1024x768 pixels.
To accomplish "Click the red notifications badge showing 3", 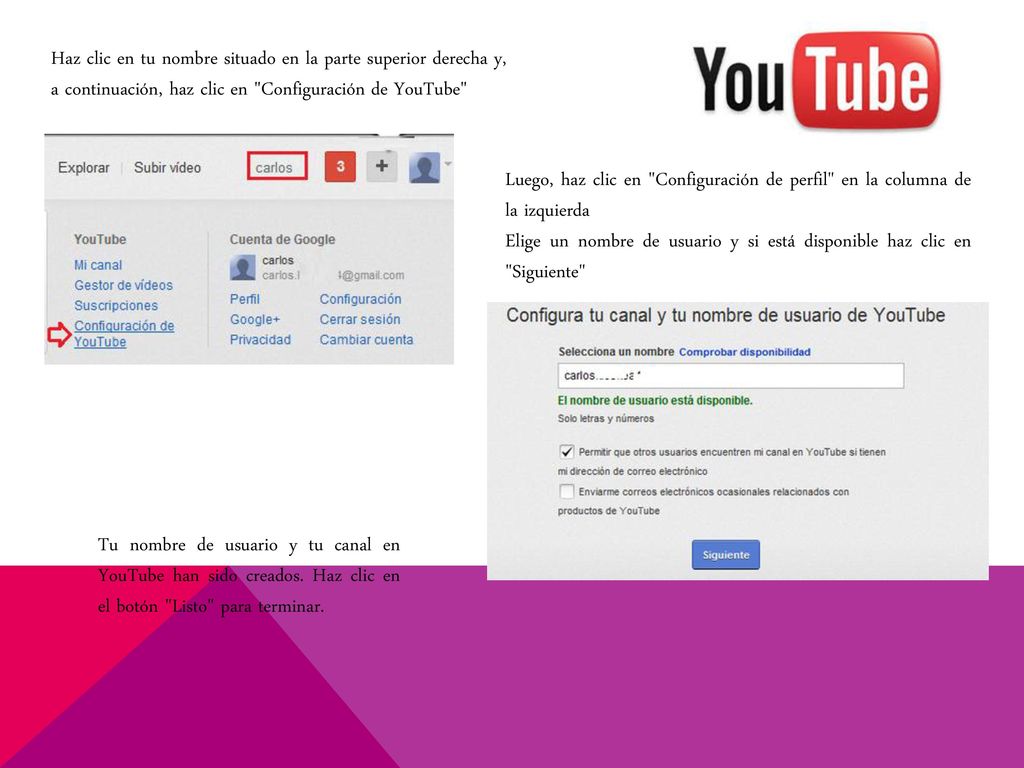I will point(340,167).
